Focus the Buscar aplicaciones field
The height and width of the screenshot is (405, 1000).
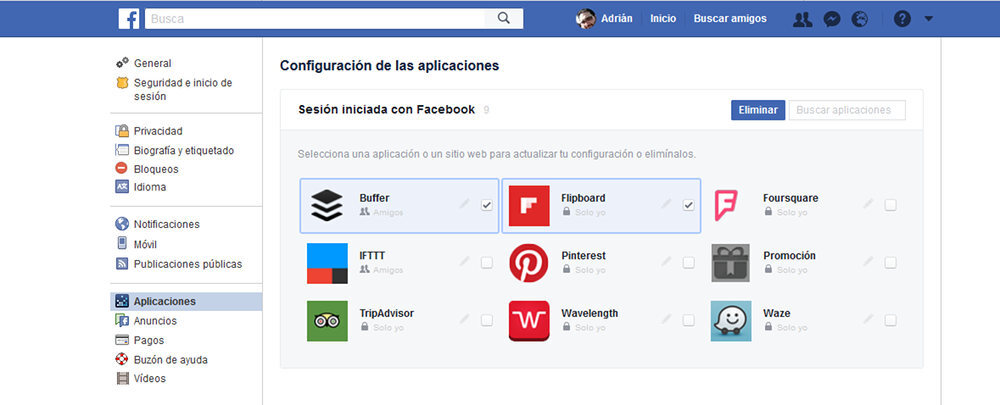pyautogui.click(x=847, y=110)
